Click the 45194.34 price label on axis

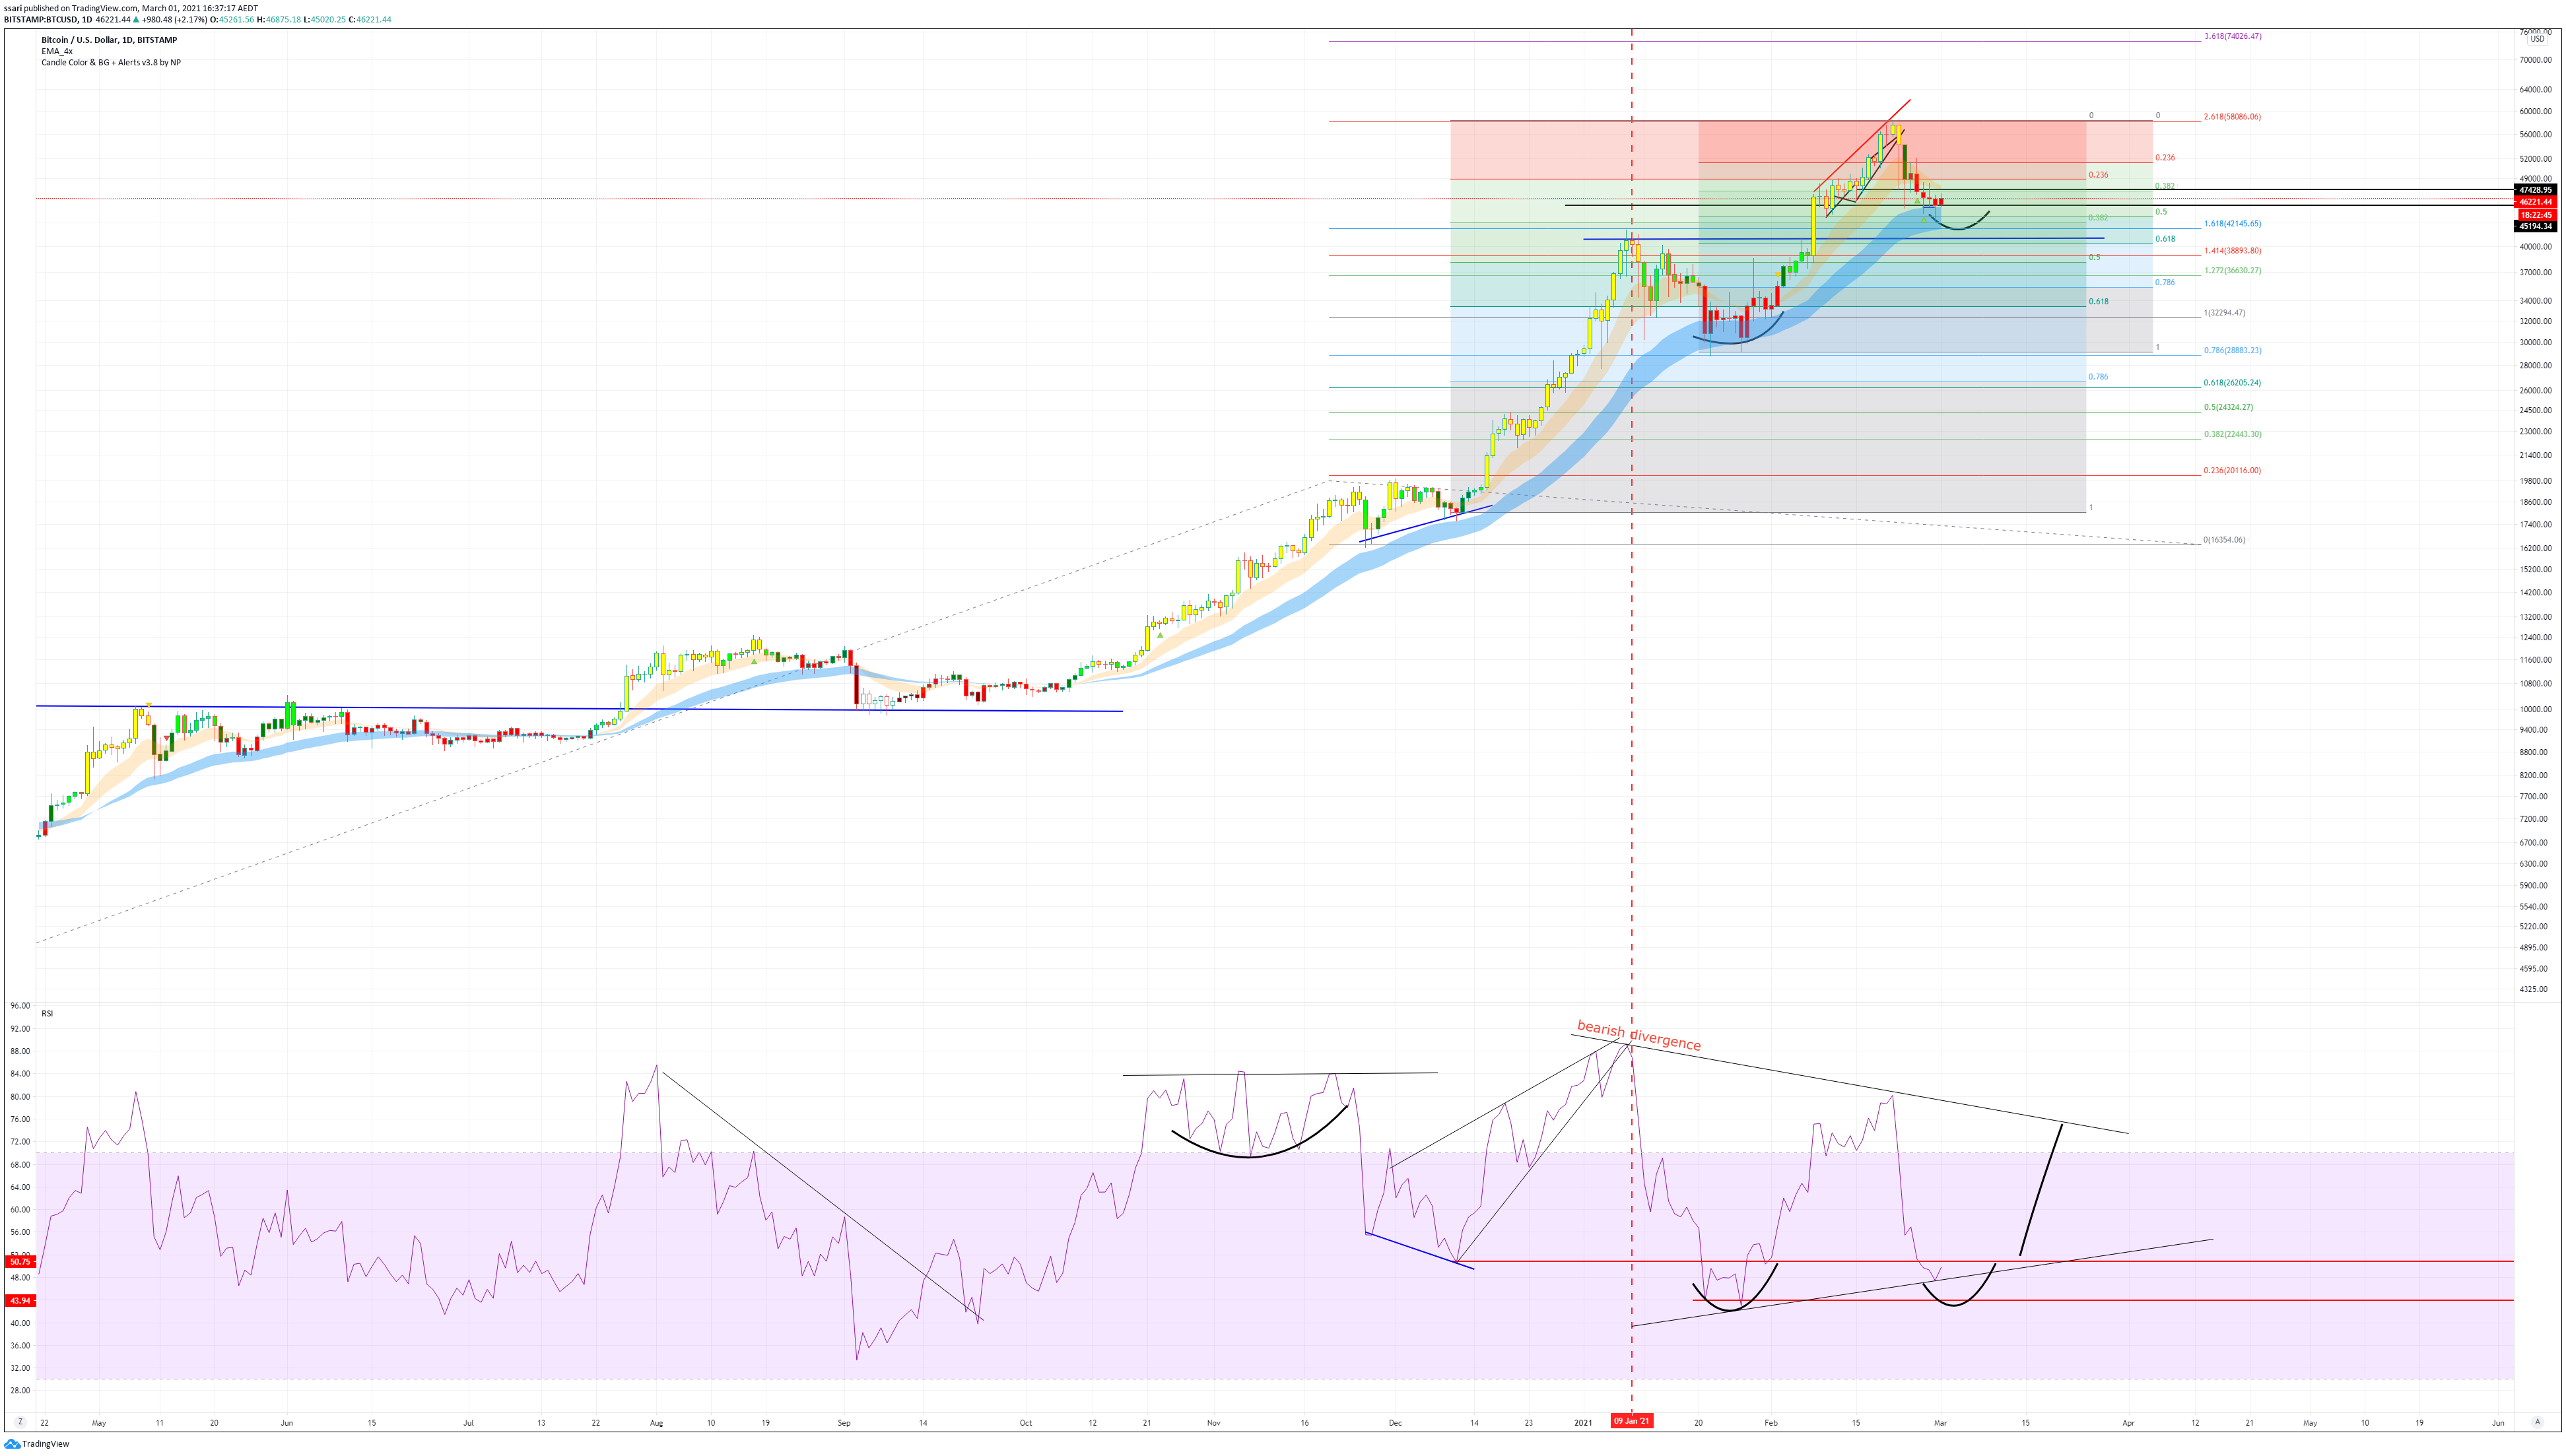(x=2535, y=226)
